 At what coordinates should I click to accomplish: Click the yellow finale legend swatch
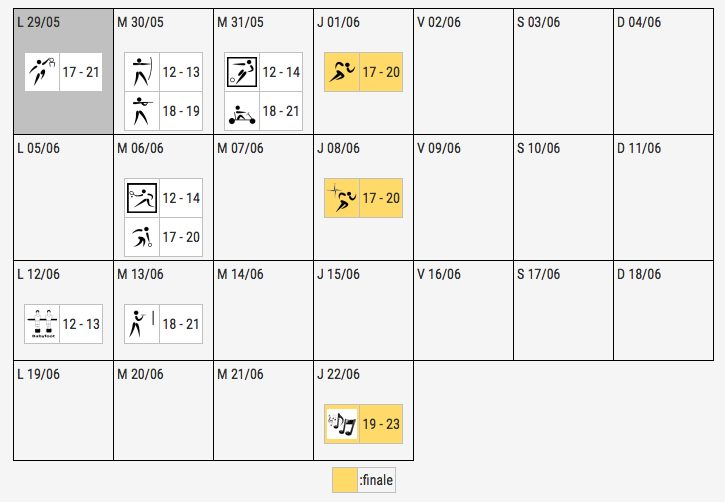(x=344, y=481)
